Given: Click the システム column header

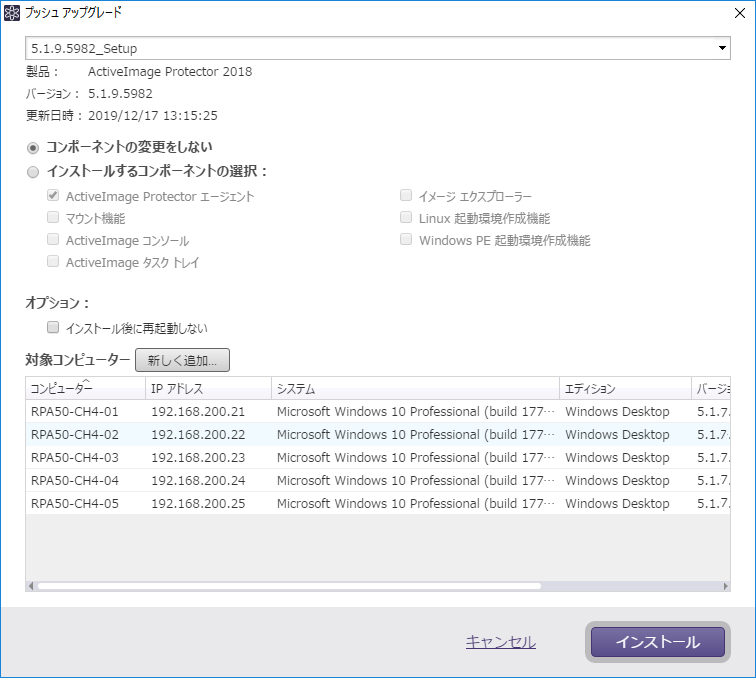Looking at the screenshot, I should (x=414, y=389).
